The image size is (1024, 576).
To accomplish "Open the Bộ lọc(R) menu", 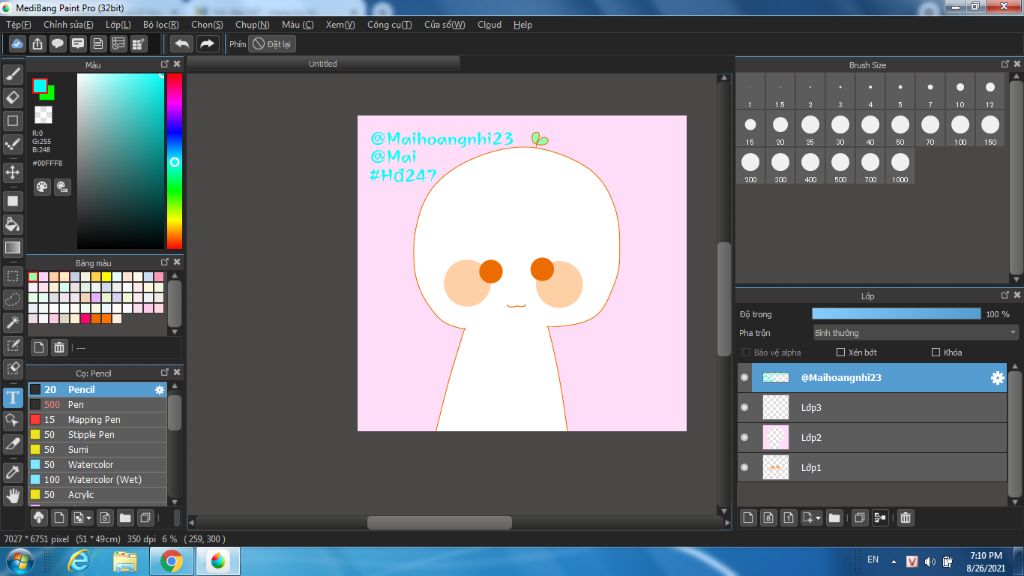I will coord(161,25).
